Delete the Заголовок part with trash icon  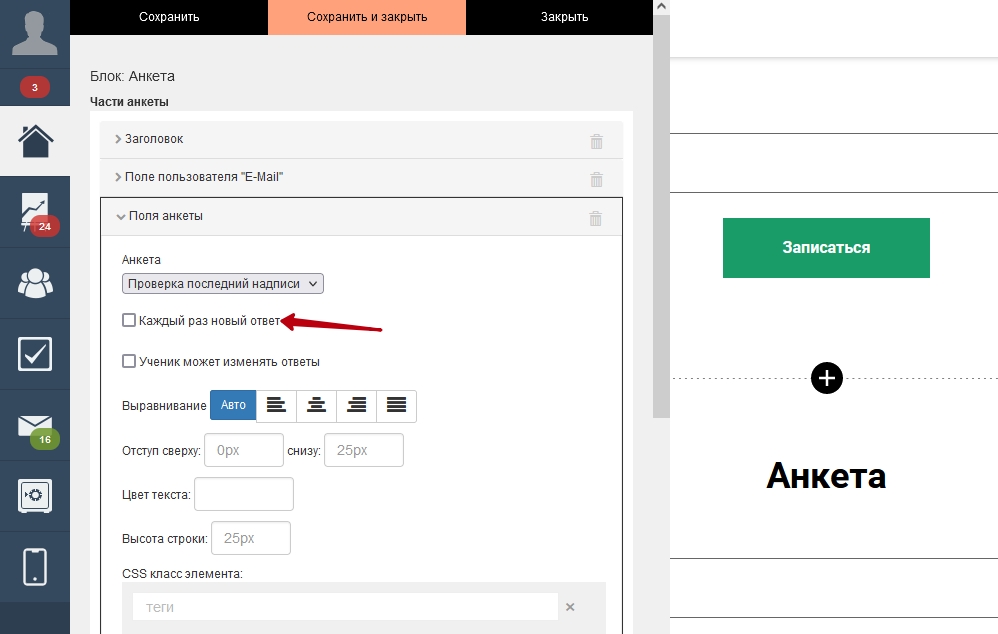click(x=596, y=141)
